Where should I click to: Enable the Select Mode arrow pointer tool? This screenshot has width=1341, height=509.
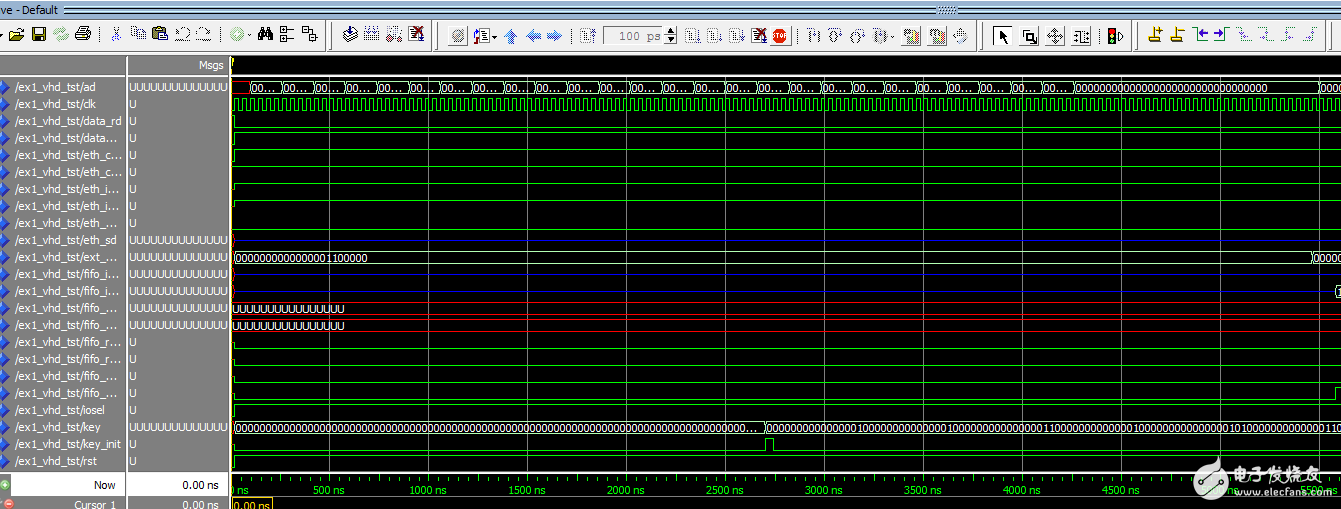1003,36
